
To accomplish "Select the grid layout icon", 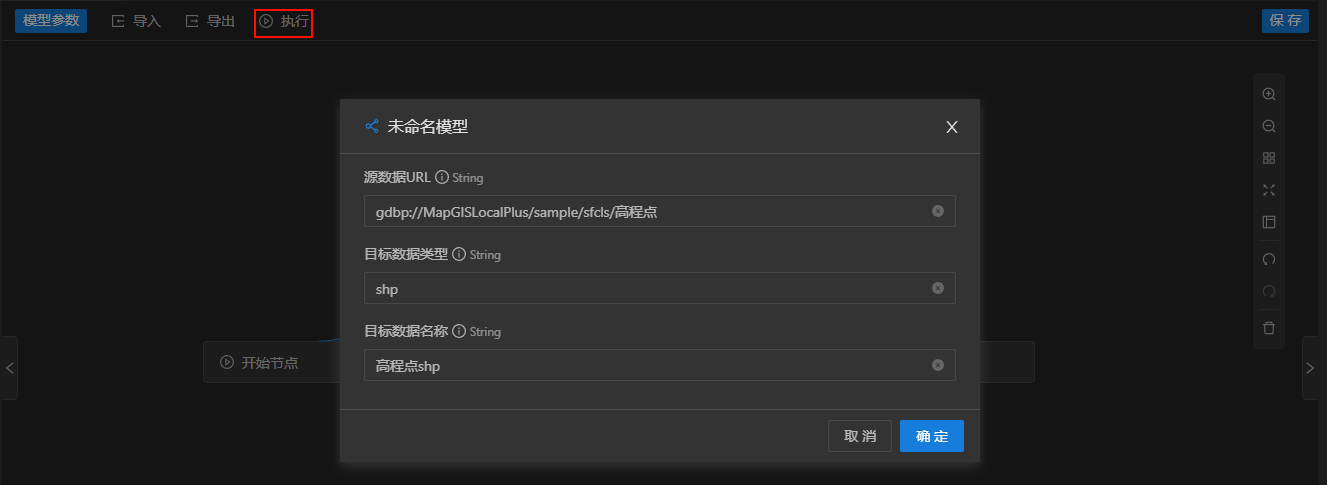I will [x=1269, y=158].
